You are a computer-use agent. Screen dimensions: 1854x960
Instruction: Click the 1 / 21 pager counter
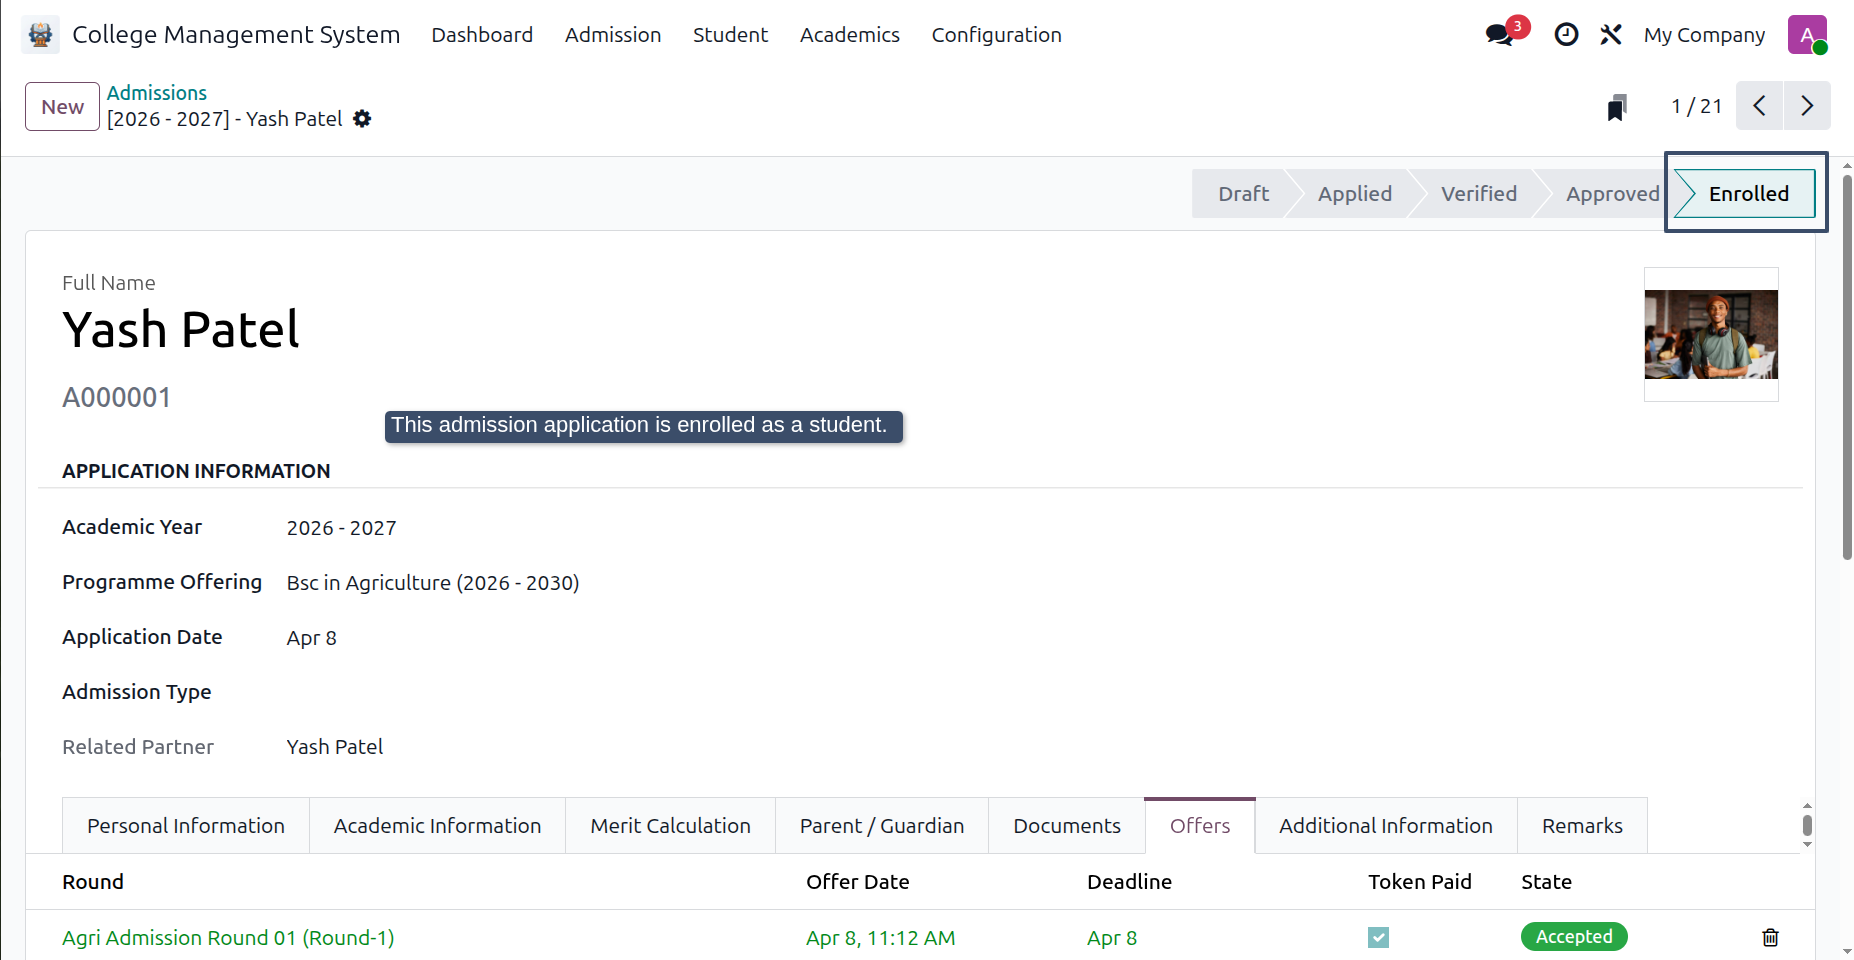tap(1697, 106)
